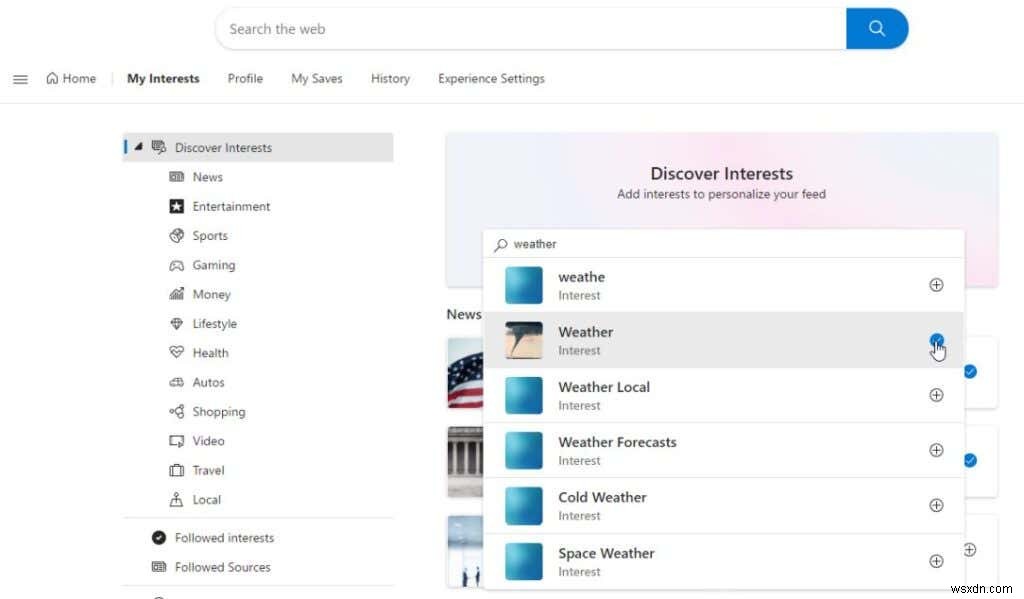The image size is (1024, 599).
Task: Click the Weather tornado thumbnail
Action: [x=524, y=340]
